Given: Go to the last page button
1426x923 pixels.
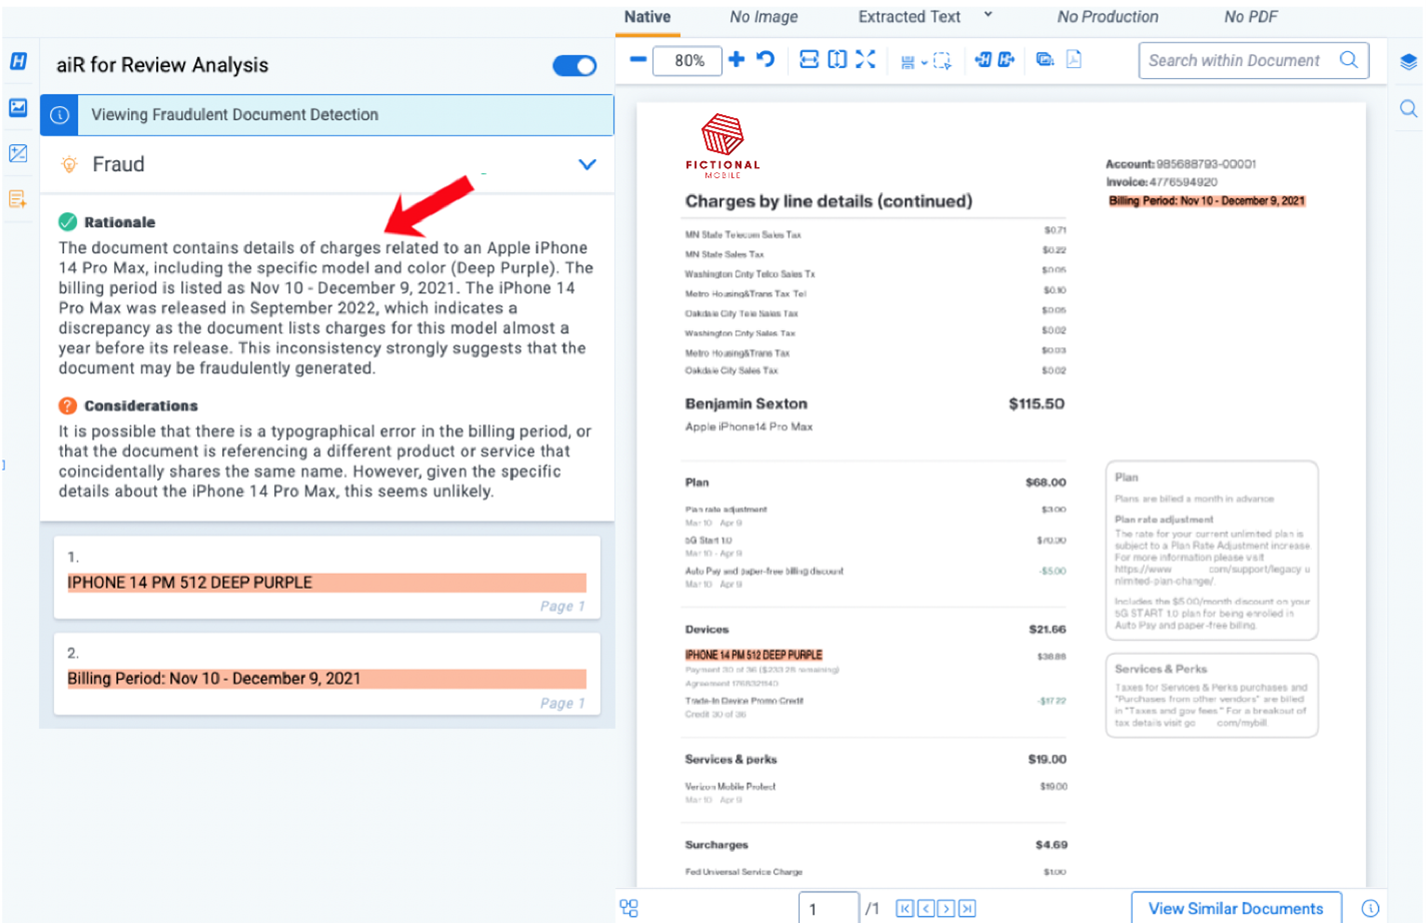Looking at the screenshot, I should [967, 908].
